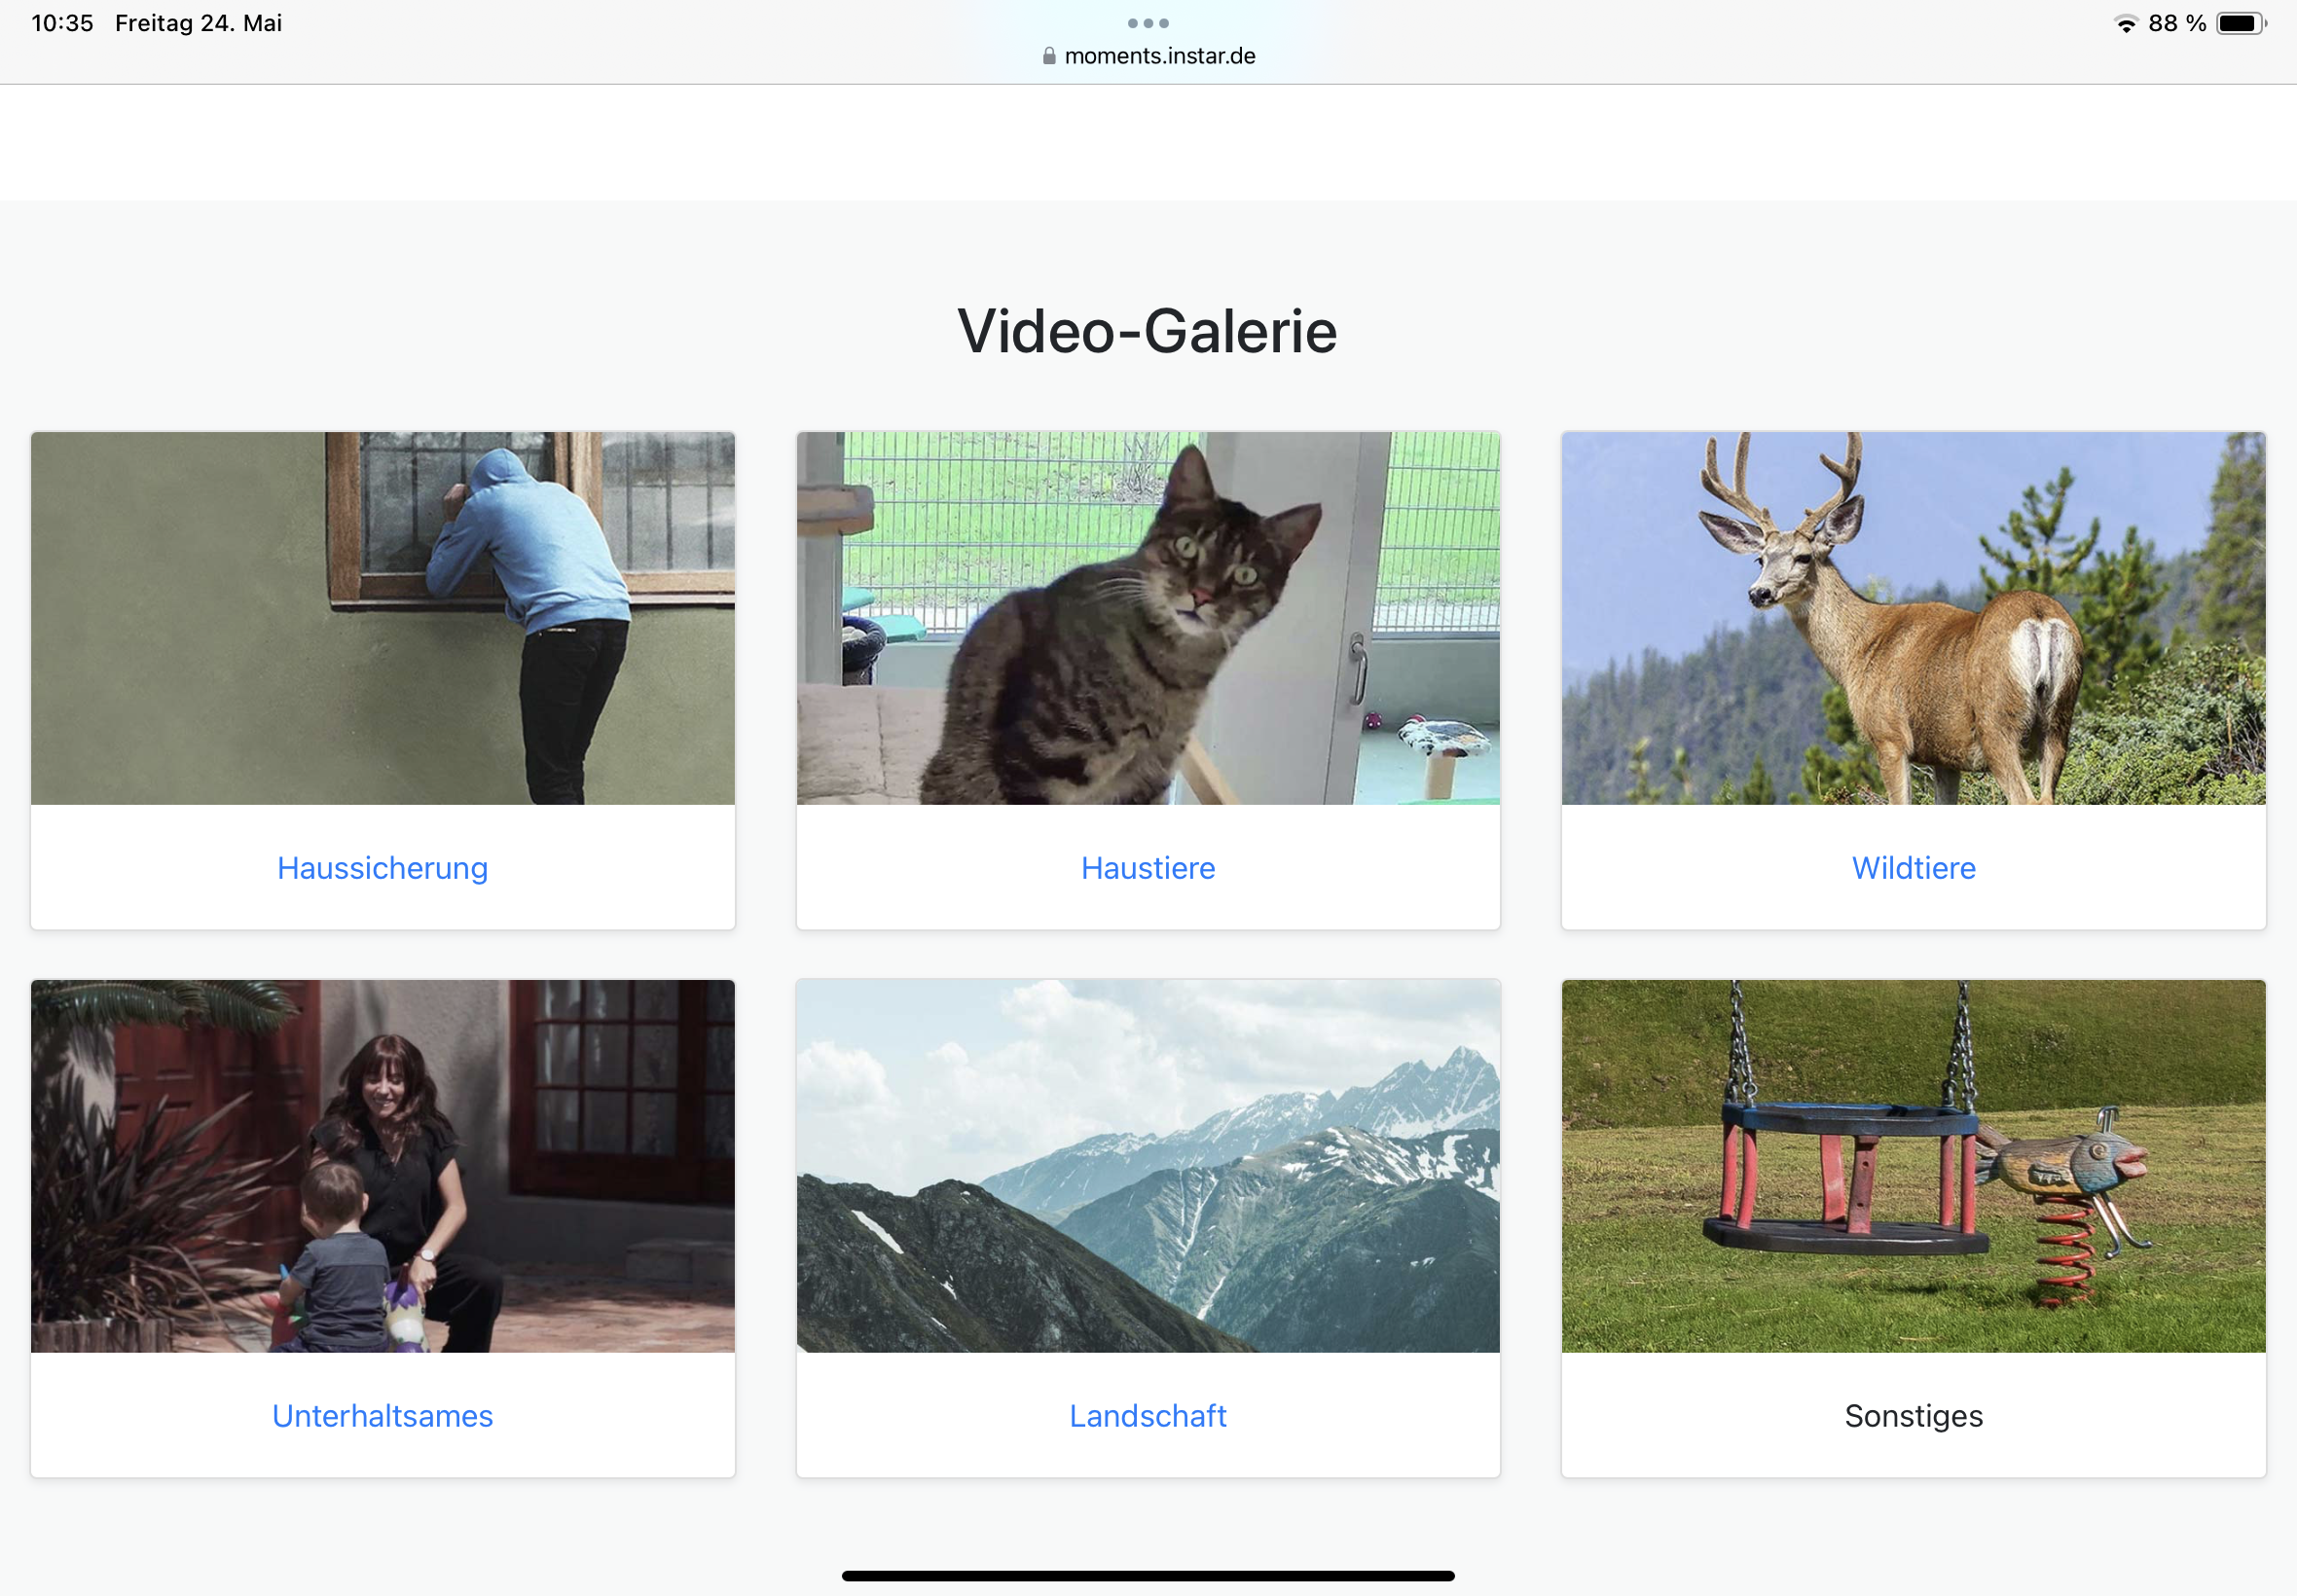Tap the three-dot multitasking icon
This screenshot has height=1596, width=2297.
(1147, 23)
